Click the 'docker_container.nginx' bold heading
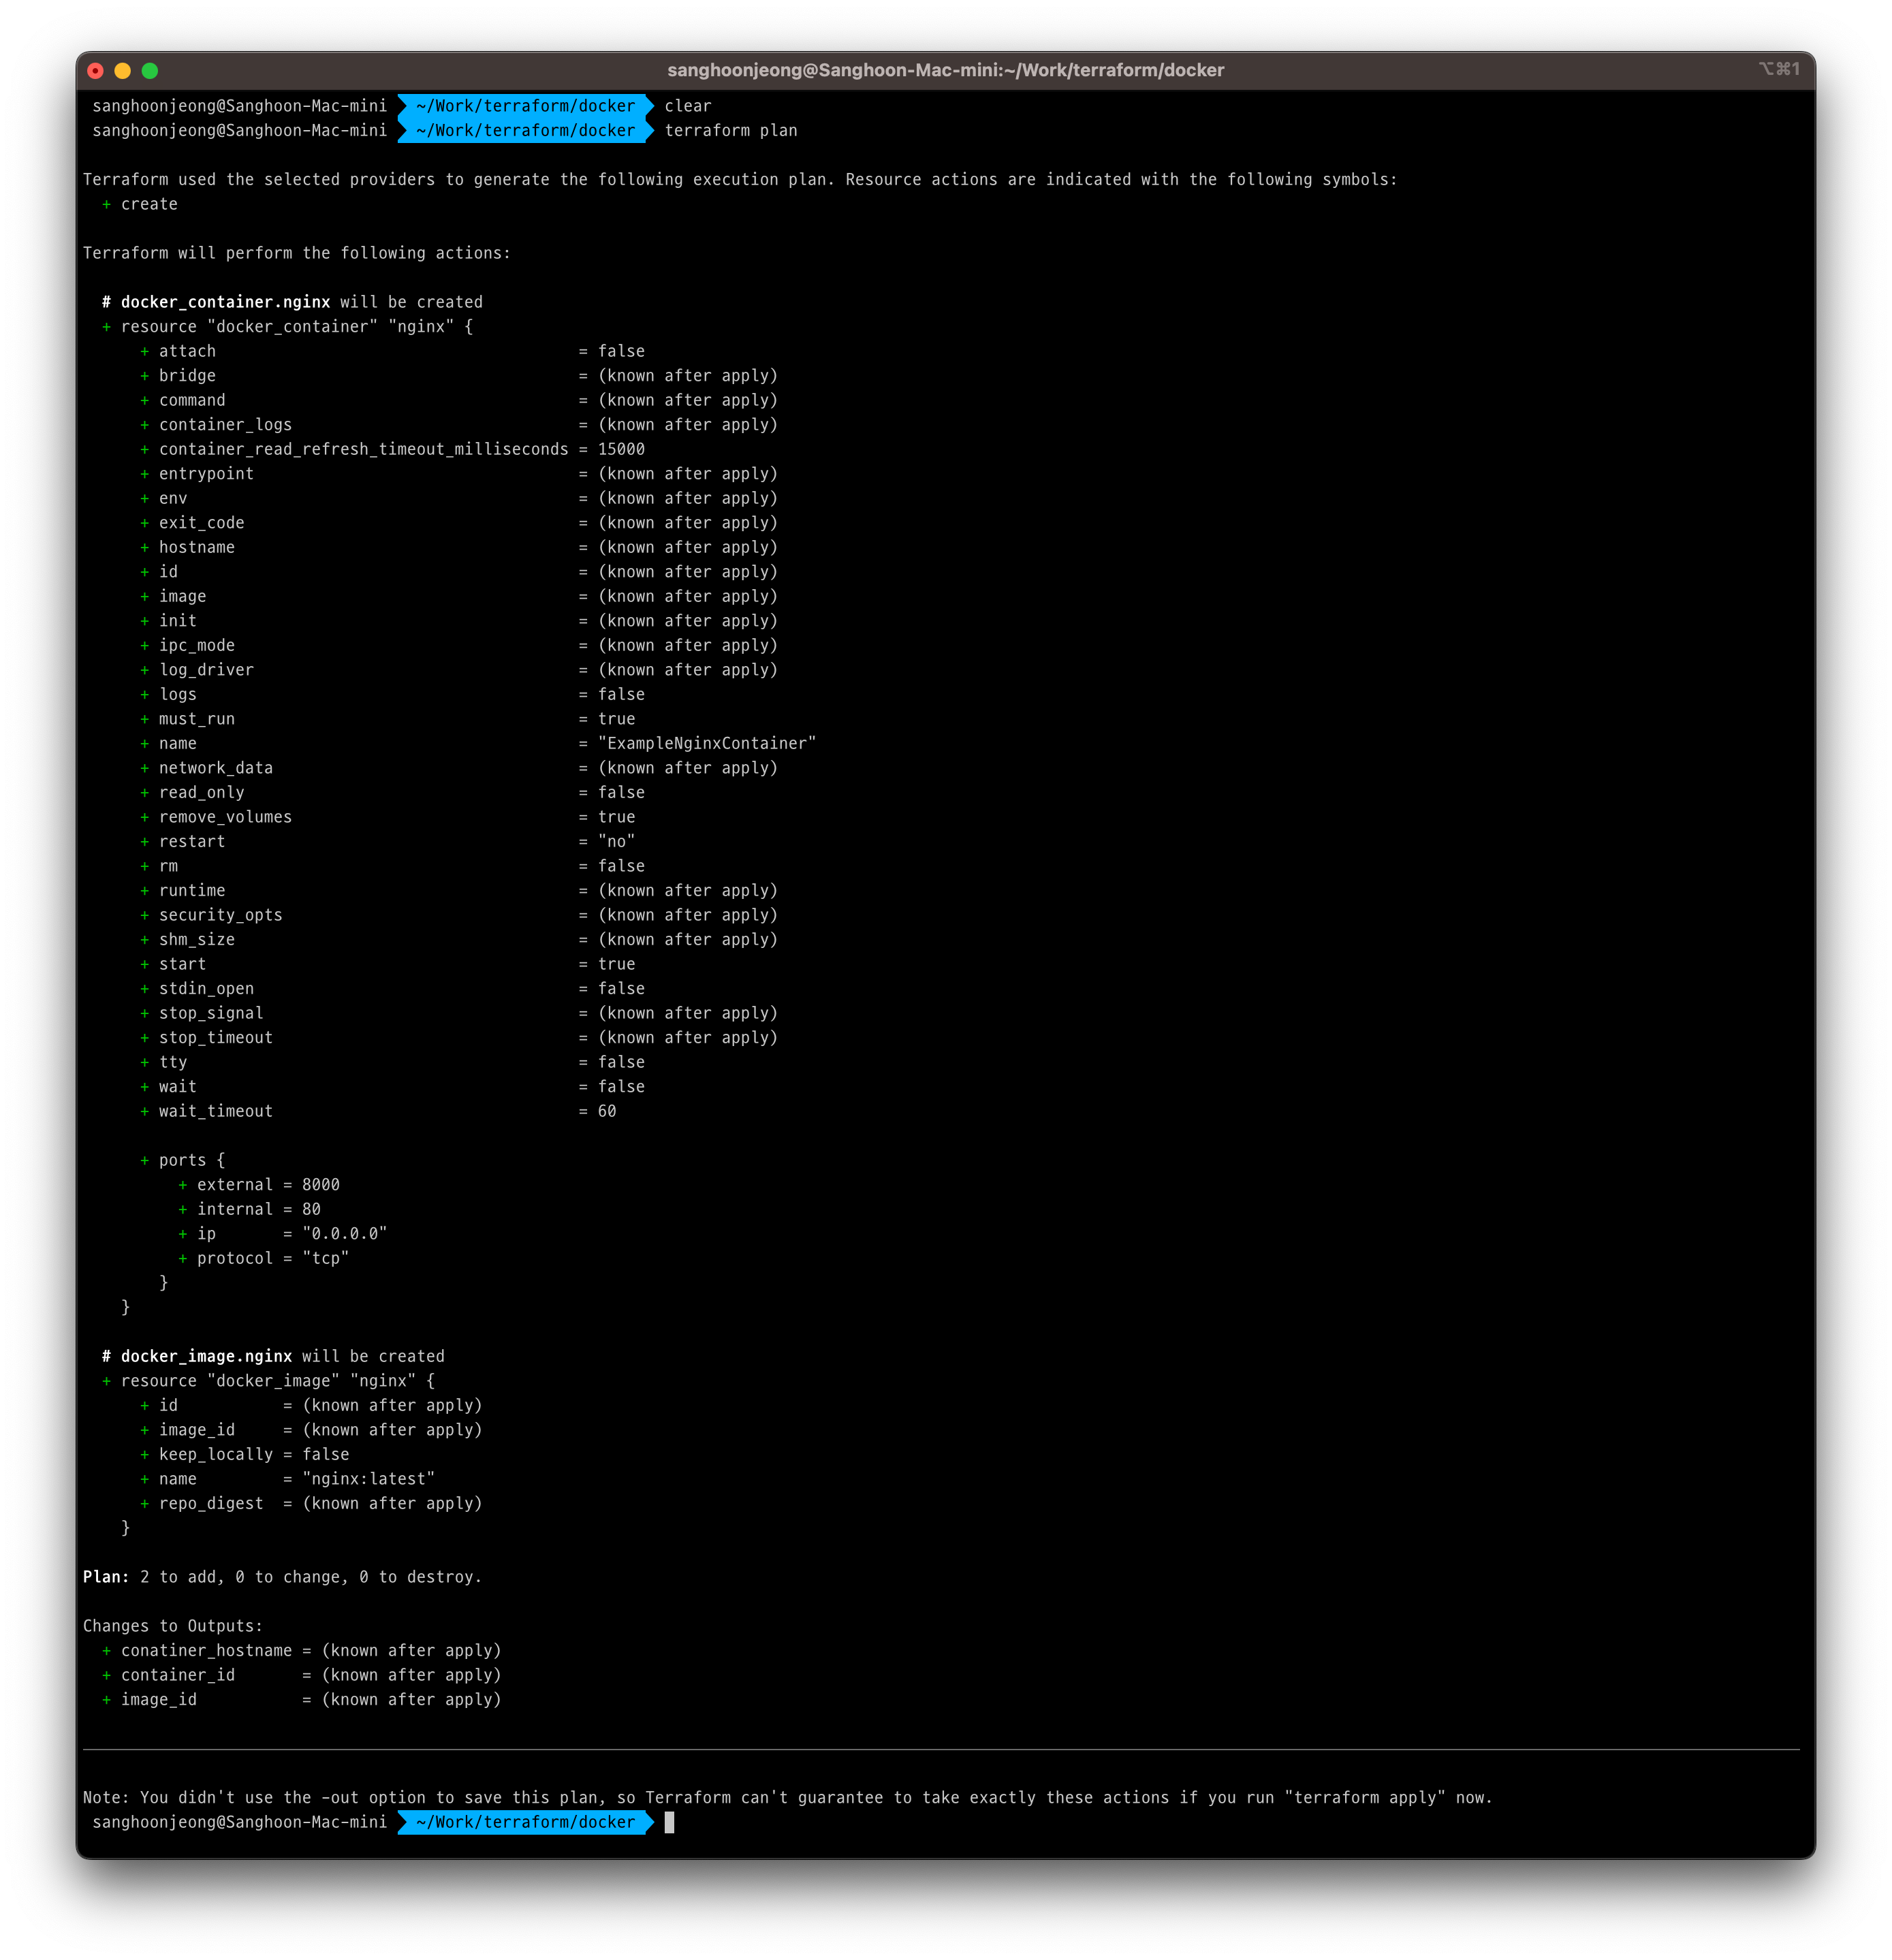The height and width of the screenshot is (1960, 1892). (225, 302)
